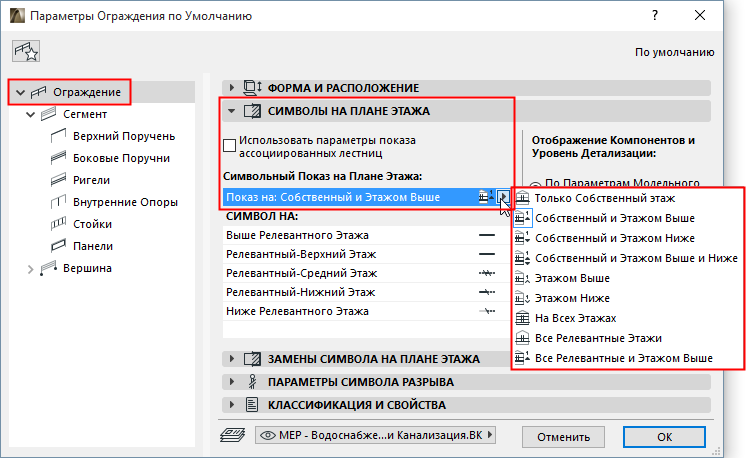Click line symbol for Релевантный-Верхний Этаж
Screen dimensions: 746x458
[x=487, y=254]
